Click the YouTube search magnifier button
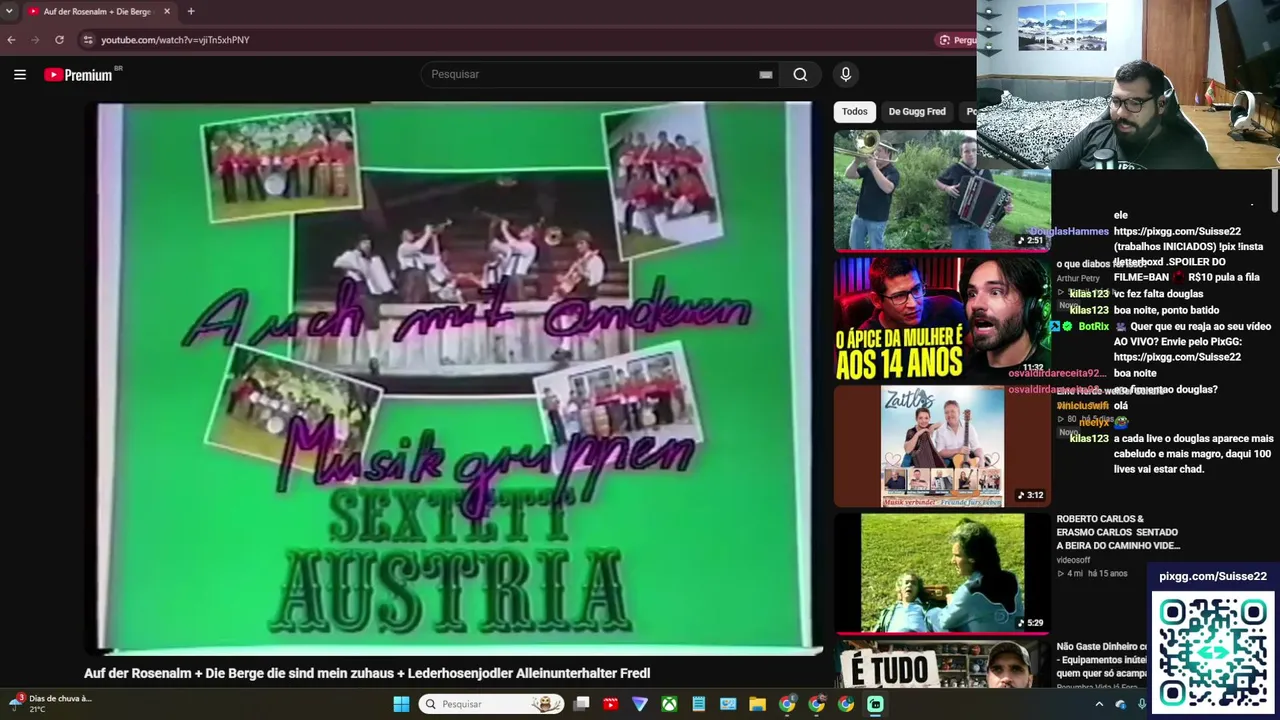 (x=800, y=74)
